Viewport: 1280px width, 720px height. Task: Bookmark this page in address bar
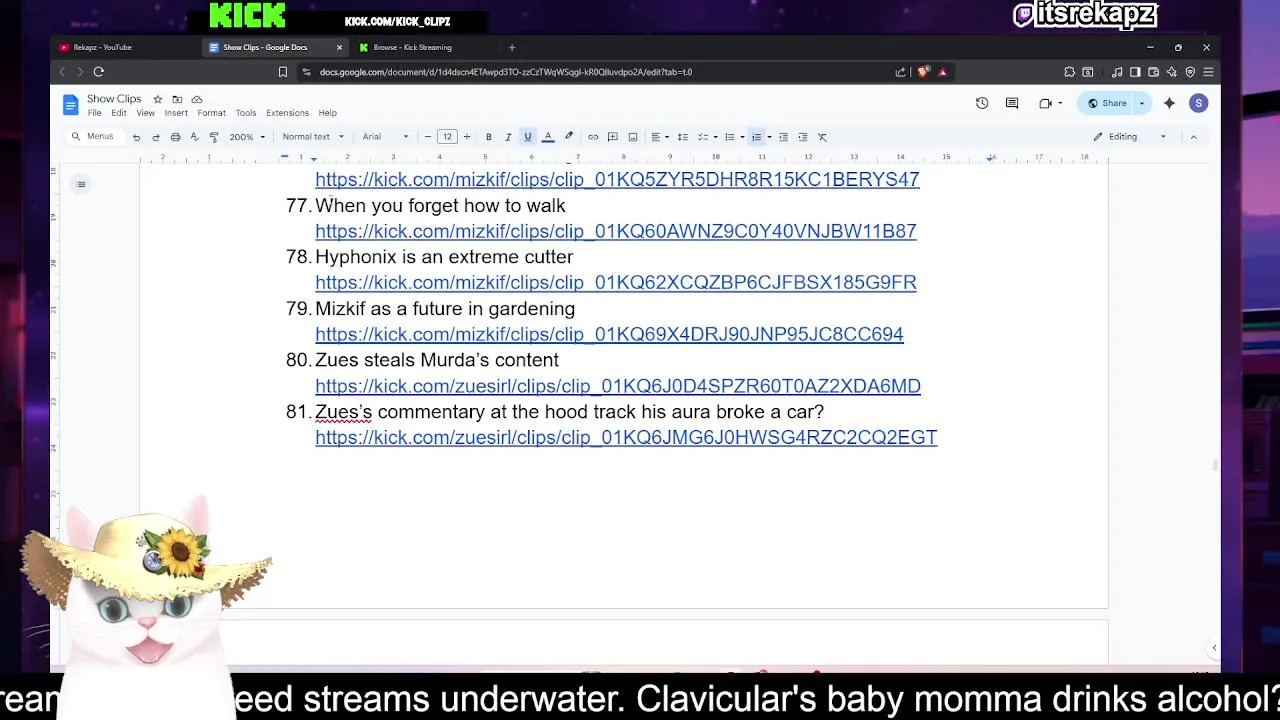click(x=283, y=72)
